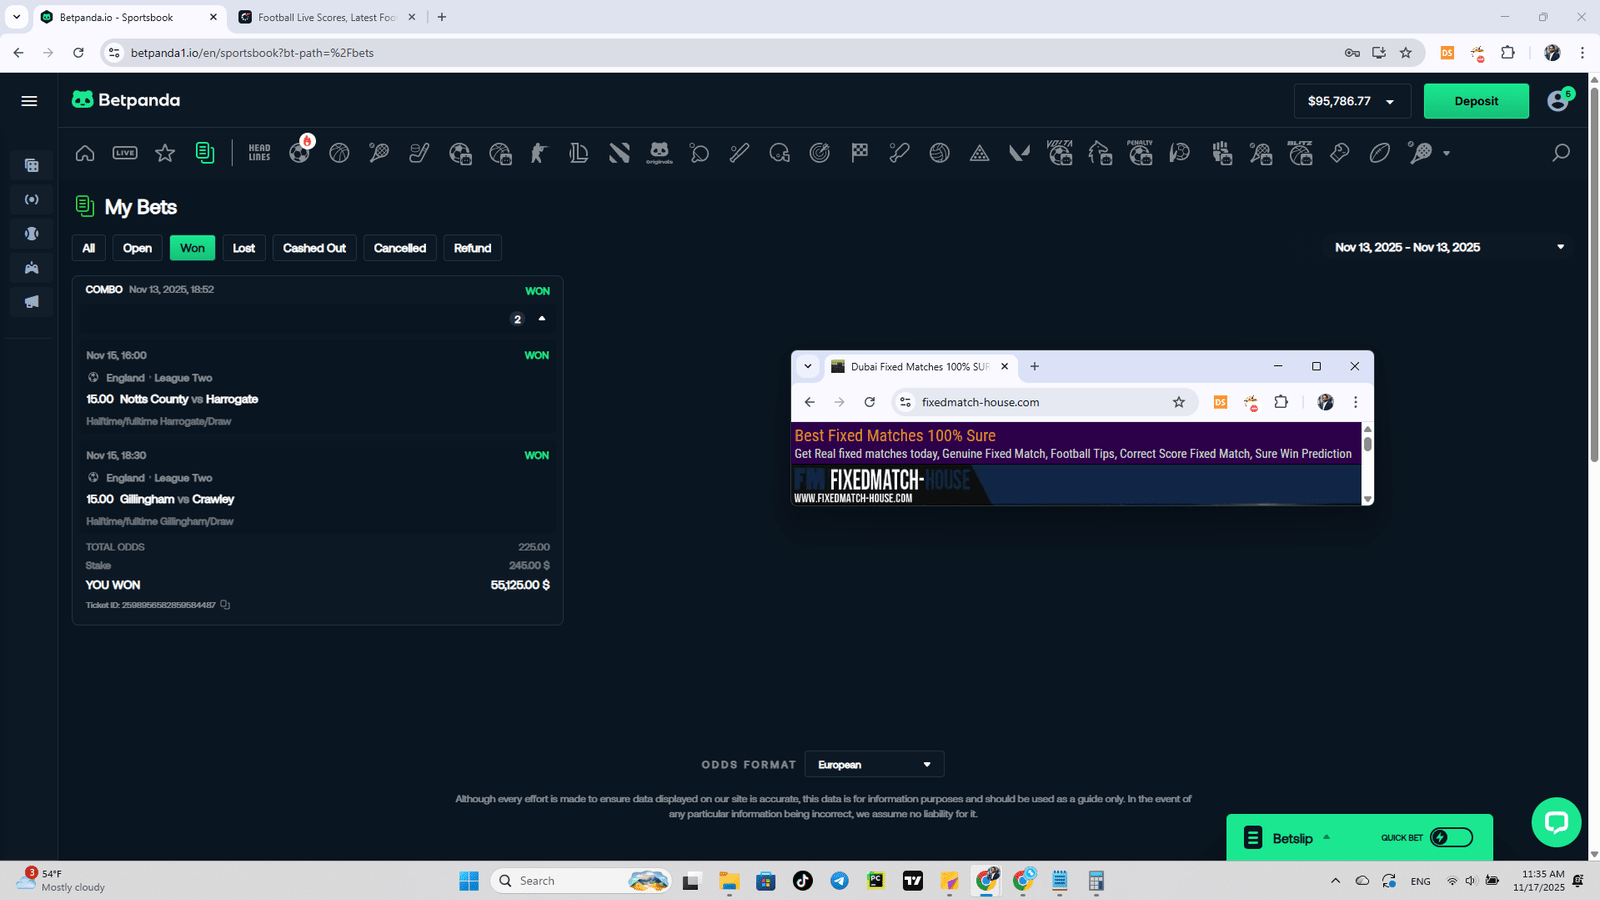Open the date range picker Nov 13 – Nov 13

point(1447,247)
